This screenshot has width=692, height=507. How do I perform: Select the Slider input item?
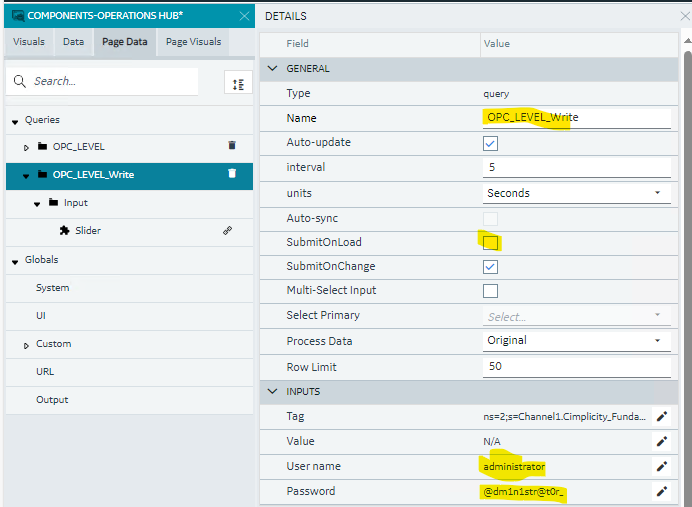(x=88, y=230)
